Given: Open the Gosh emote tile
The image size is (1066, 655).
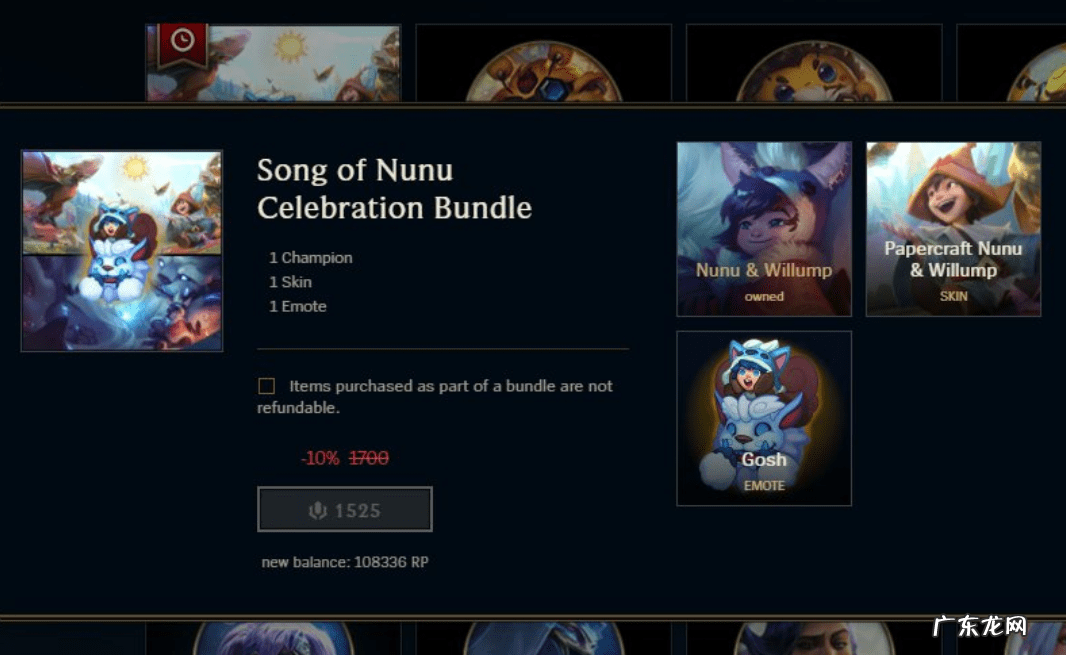Looking at the screenshot, I should tap(764, 418).
